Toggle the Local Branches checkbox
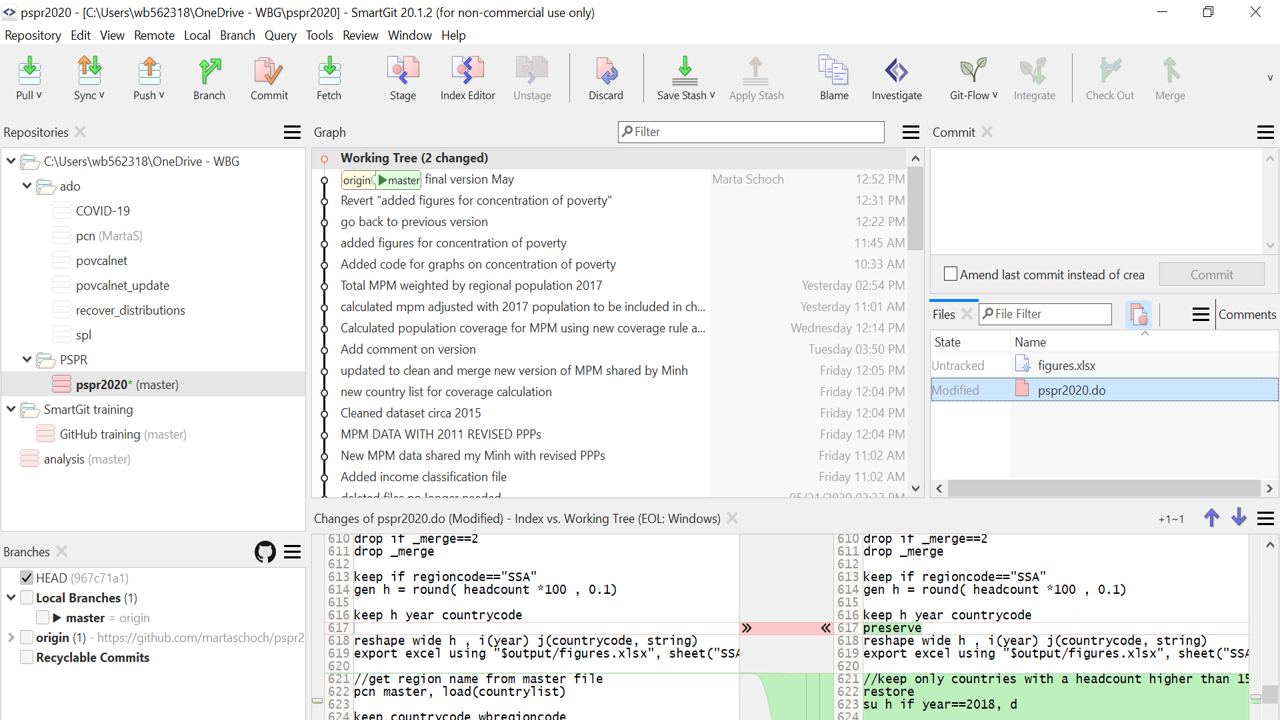The width and height of the screenshot is (1280, 720). (27, 598)
